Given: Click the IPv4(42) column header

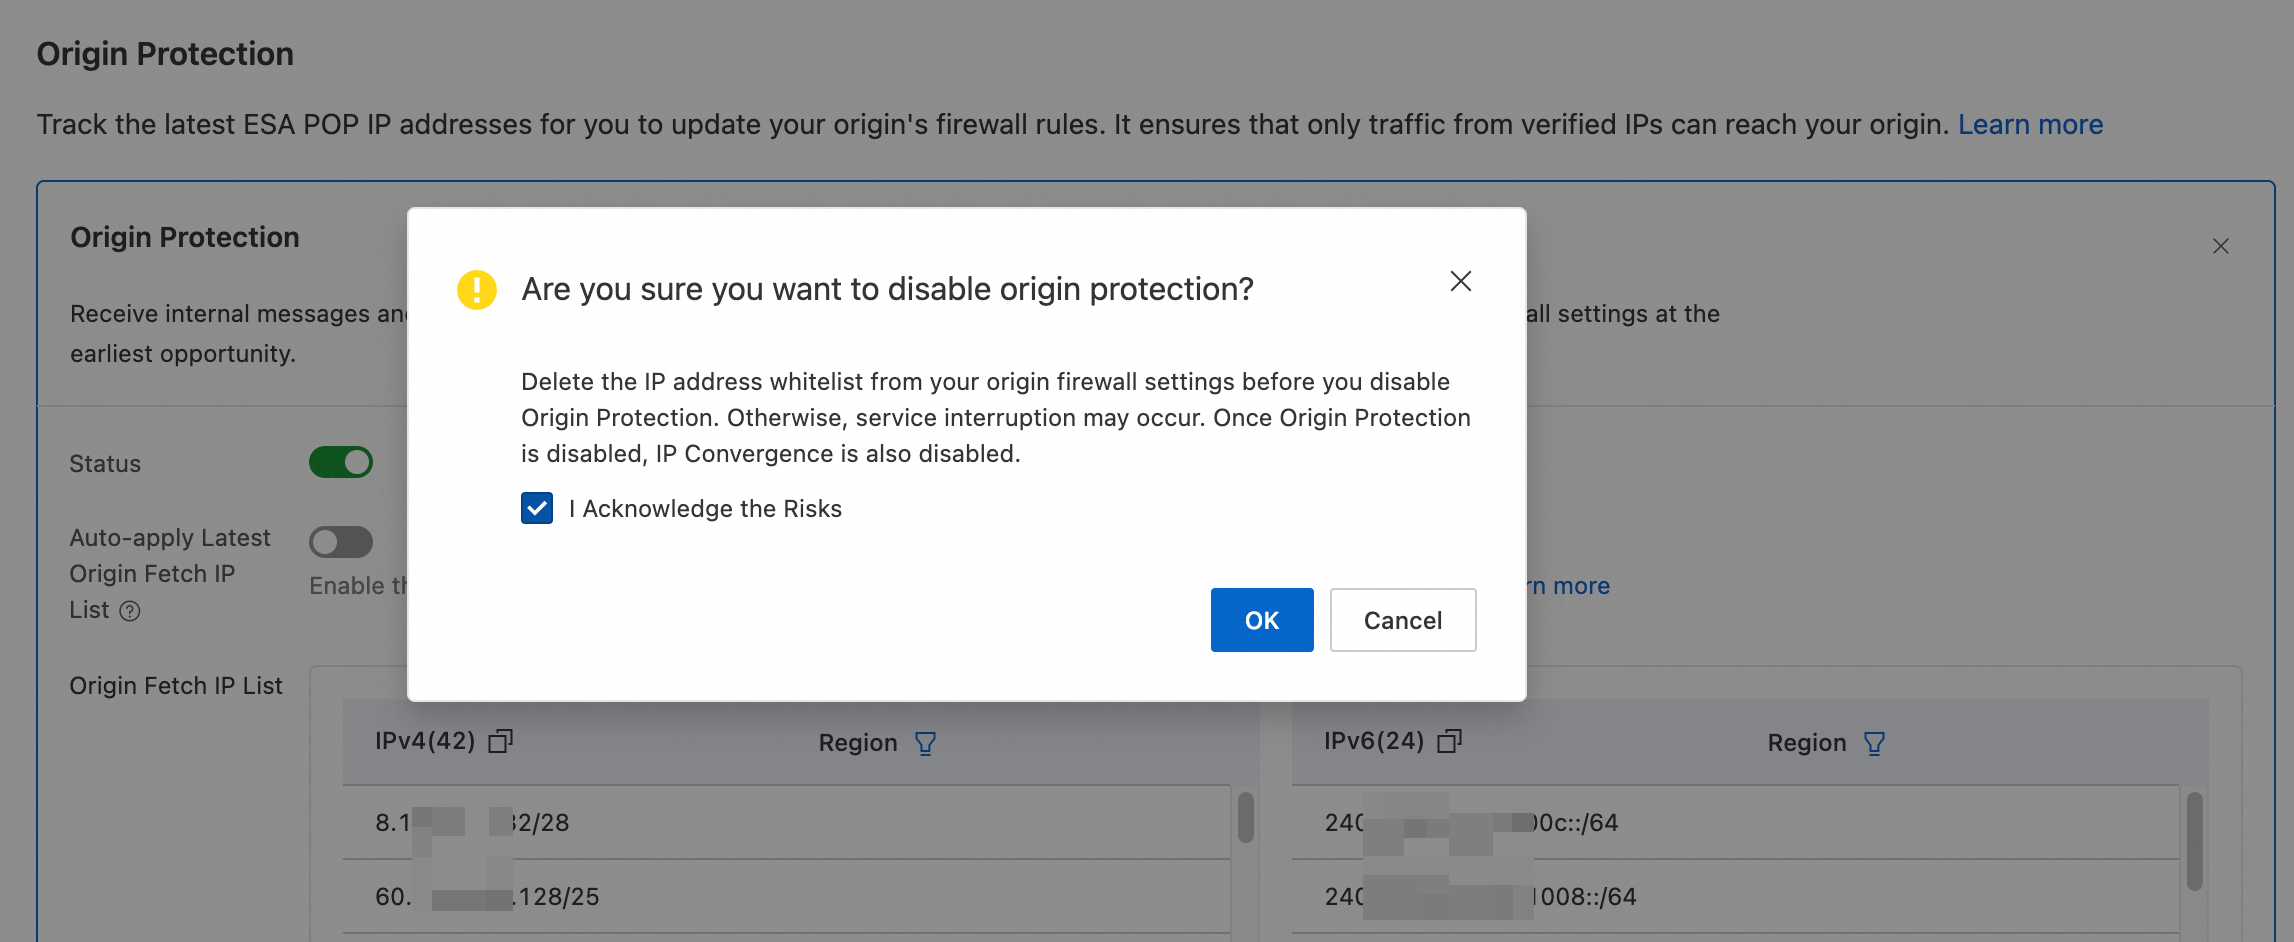Looking at the screenshot, I should [425, 741].
